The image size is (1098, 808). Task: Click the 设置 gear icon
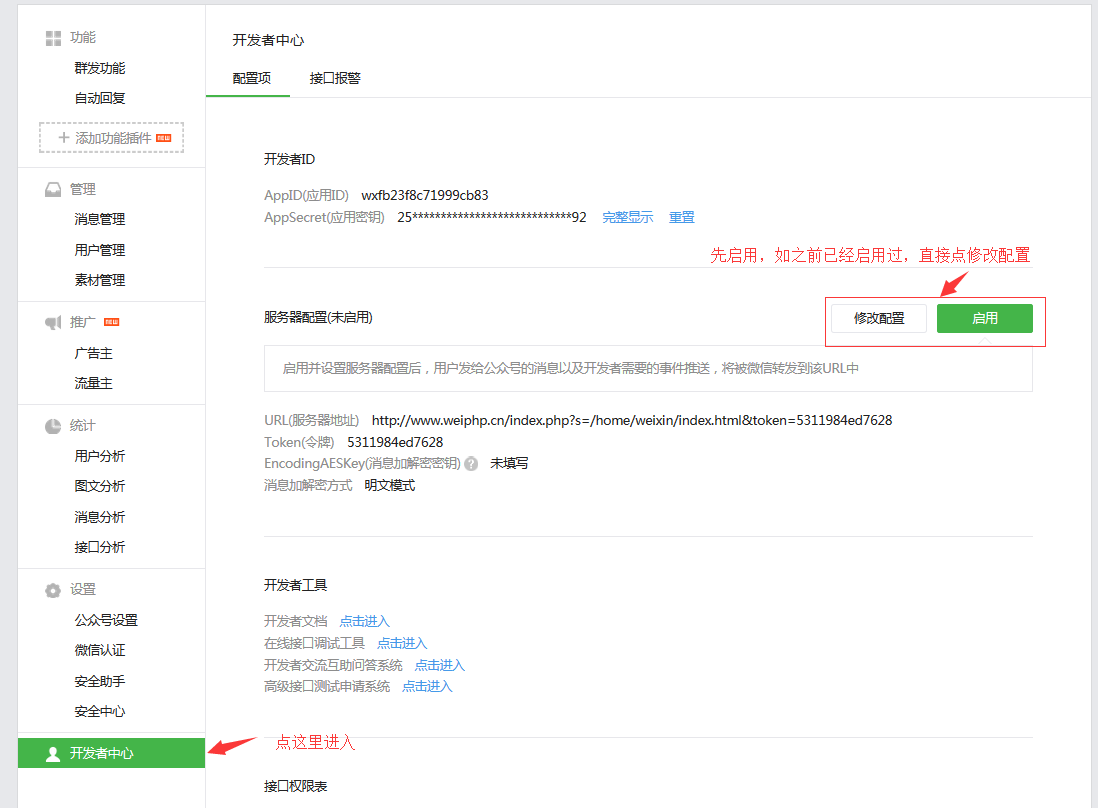[x=53, y=591]
